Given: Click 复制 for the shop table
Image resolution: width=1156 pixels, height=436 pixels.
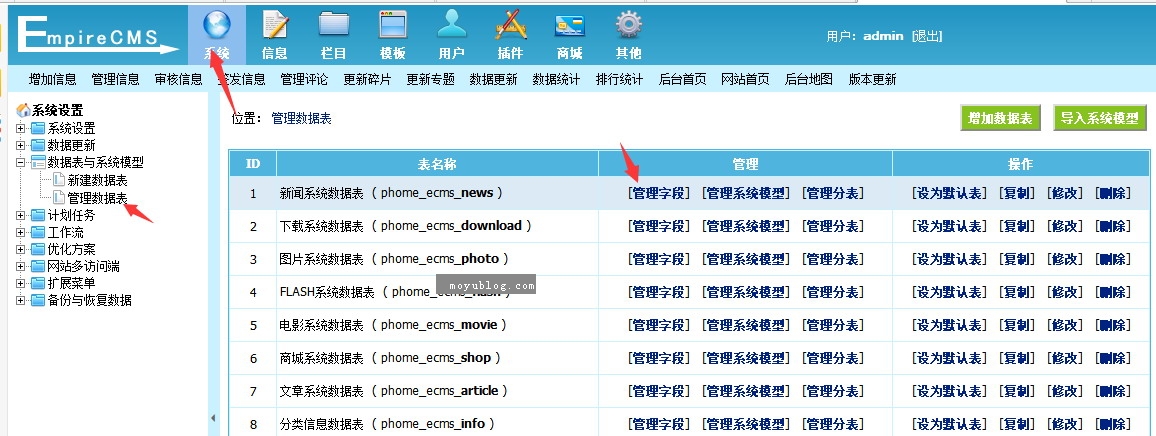Looking at the screenshot, I should click(1017, 358).
